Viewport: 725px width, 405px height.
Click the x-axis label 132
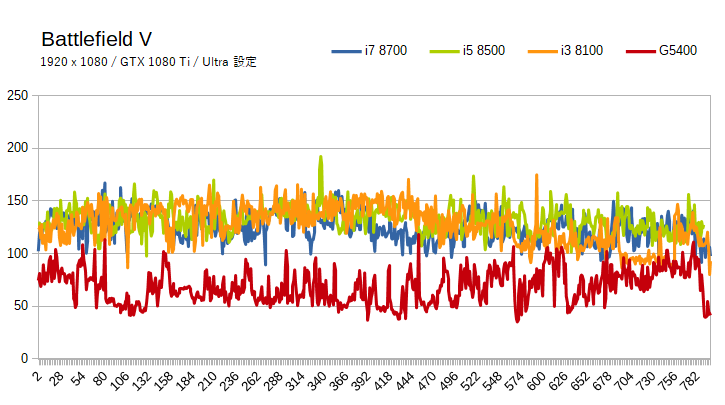pos(141,381)
